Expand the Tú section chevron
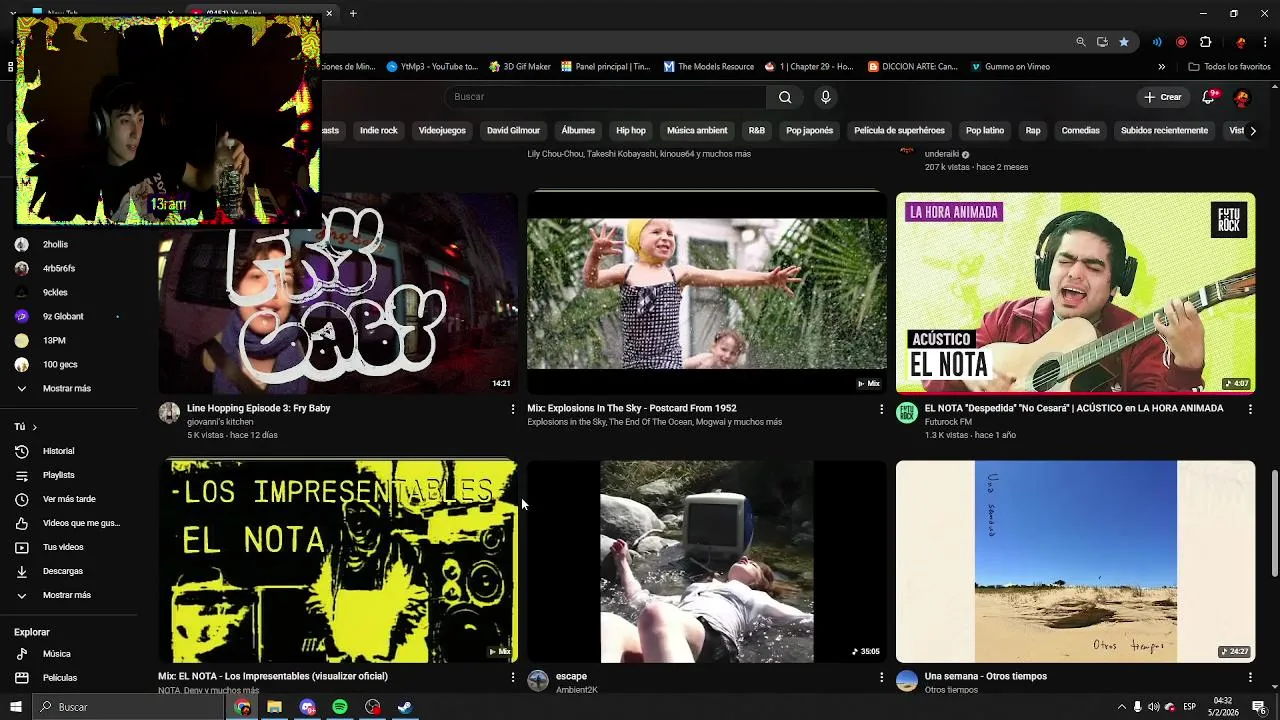1280x720 pixels. [34, 427]
